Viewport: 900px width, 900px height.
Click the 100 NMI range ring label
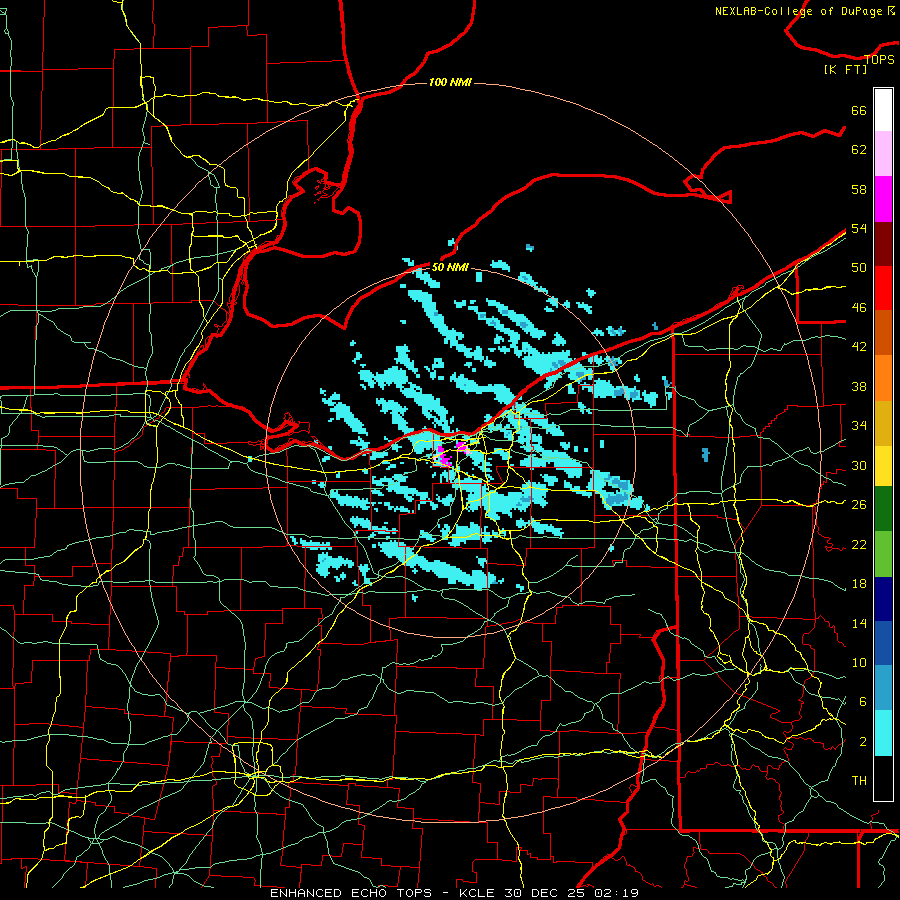[x=450, y=83]
